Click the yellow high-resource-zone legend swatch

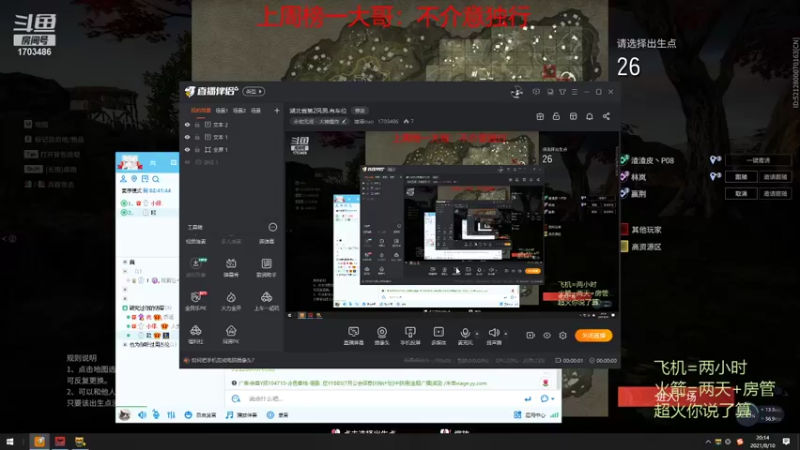coord(624,246)
